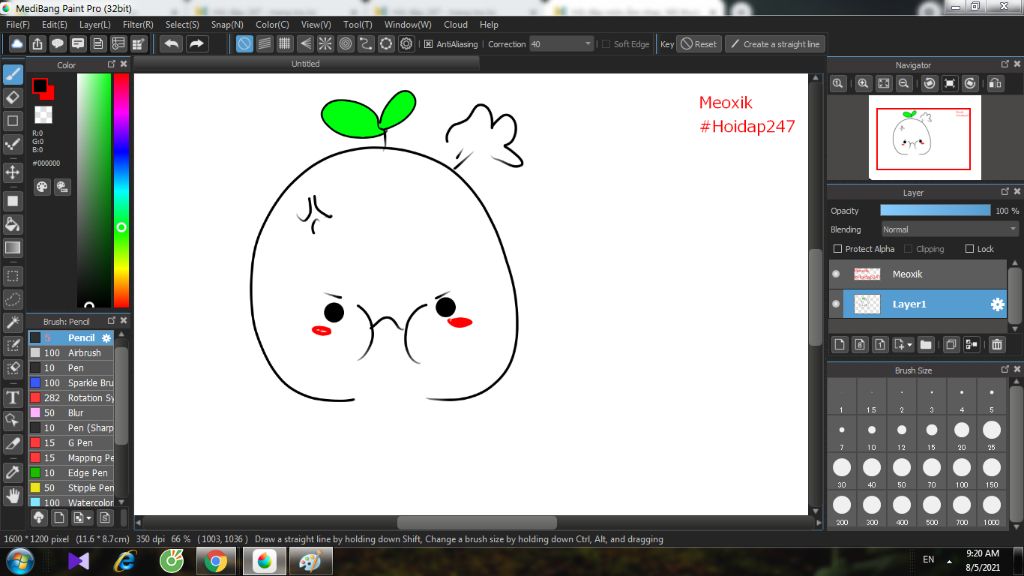This screenshot has height=576, width=1024.
Task: Choose the Move tool
Action: [x=12, y=172]
